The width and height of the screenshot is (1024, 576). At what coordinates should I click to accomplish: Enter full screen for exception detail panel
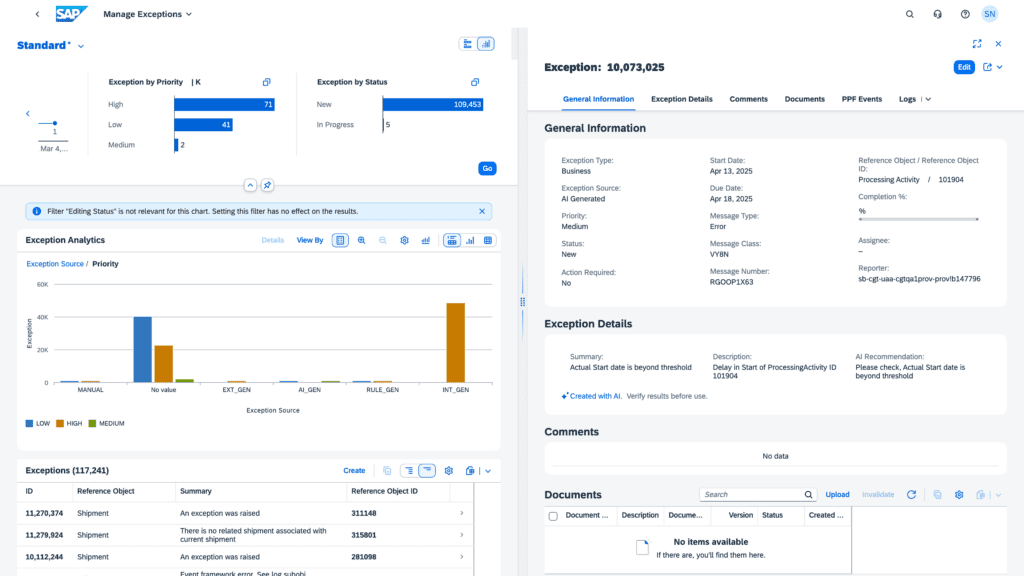[x=977, y=44]
